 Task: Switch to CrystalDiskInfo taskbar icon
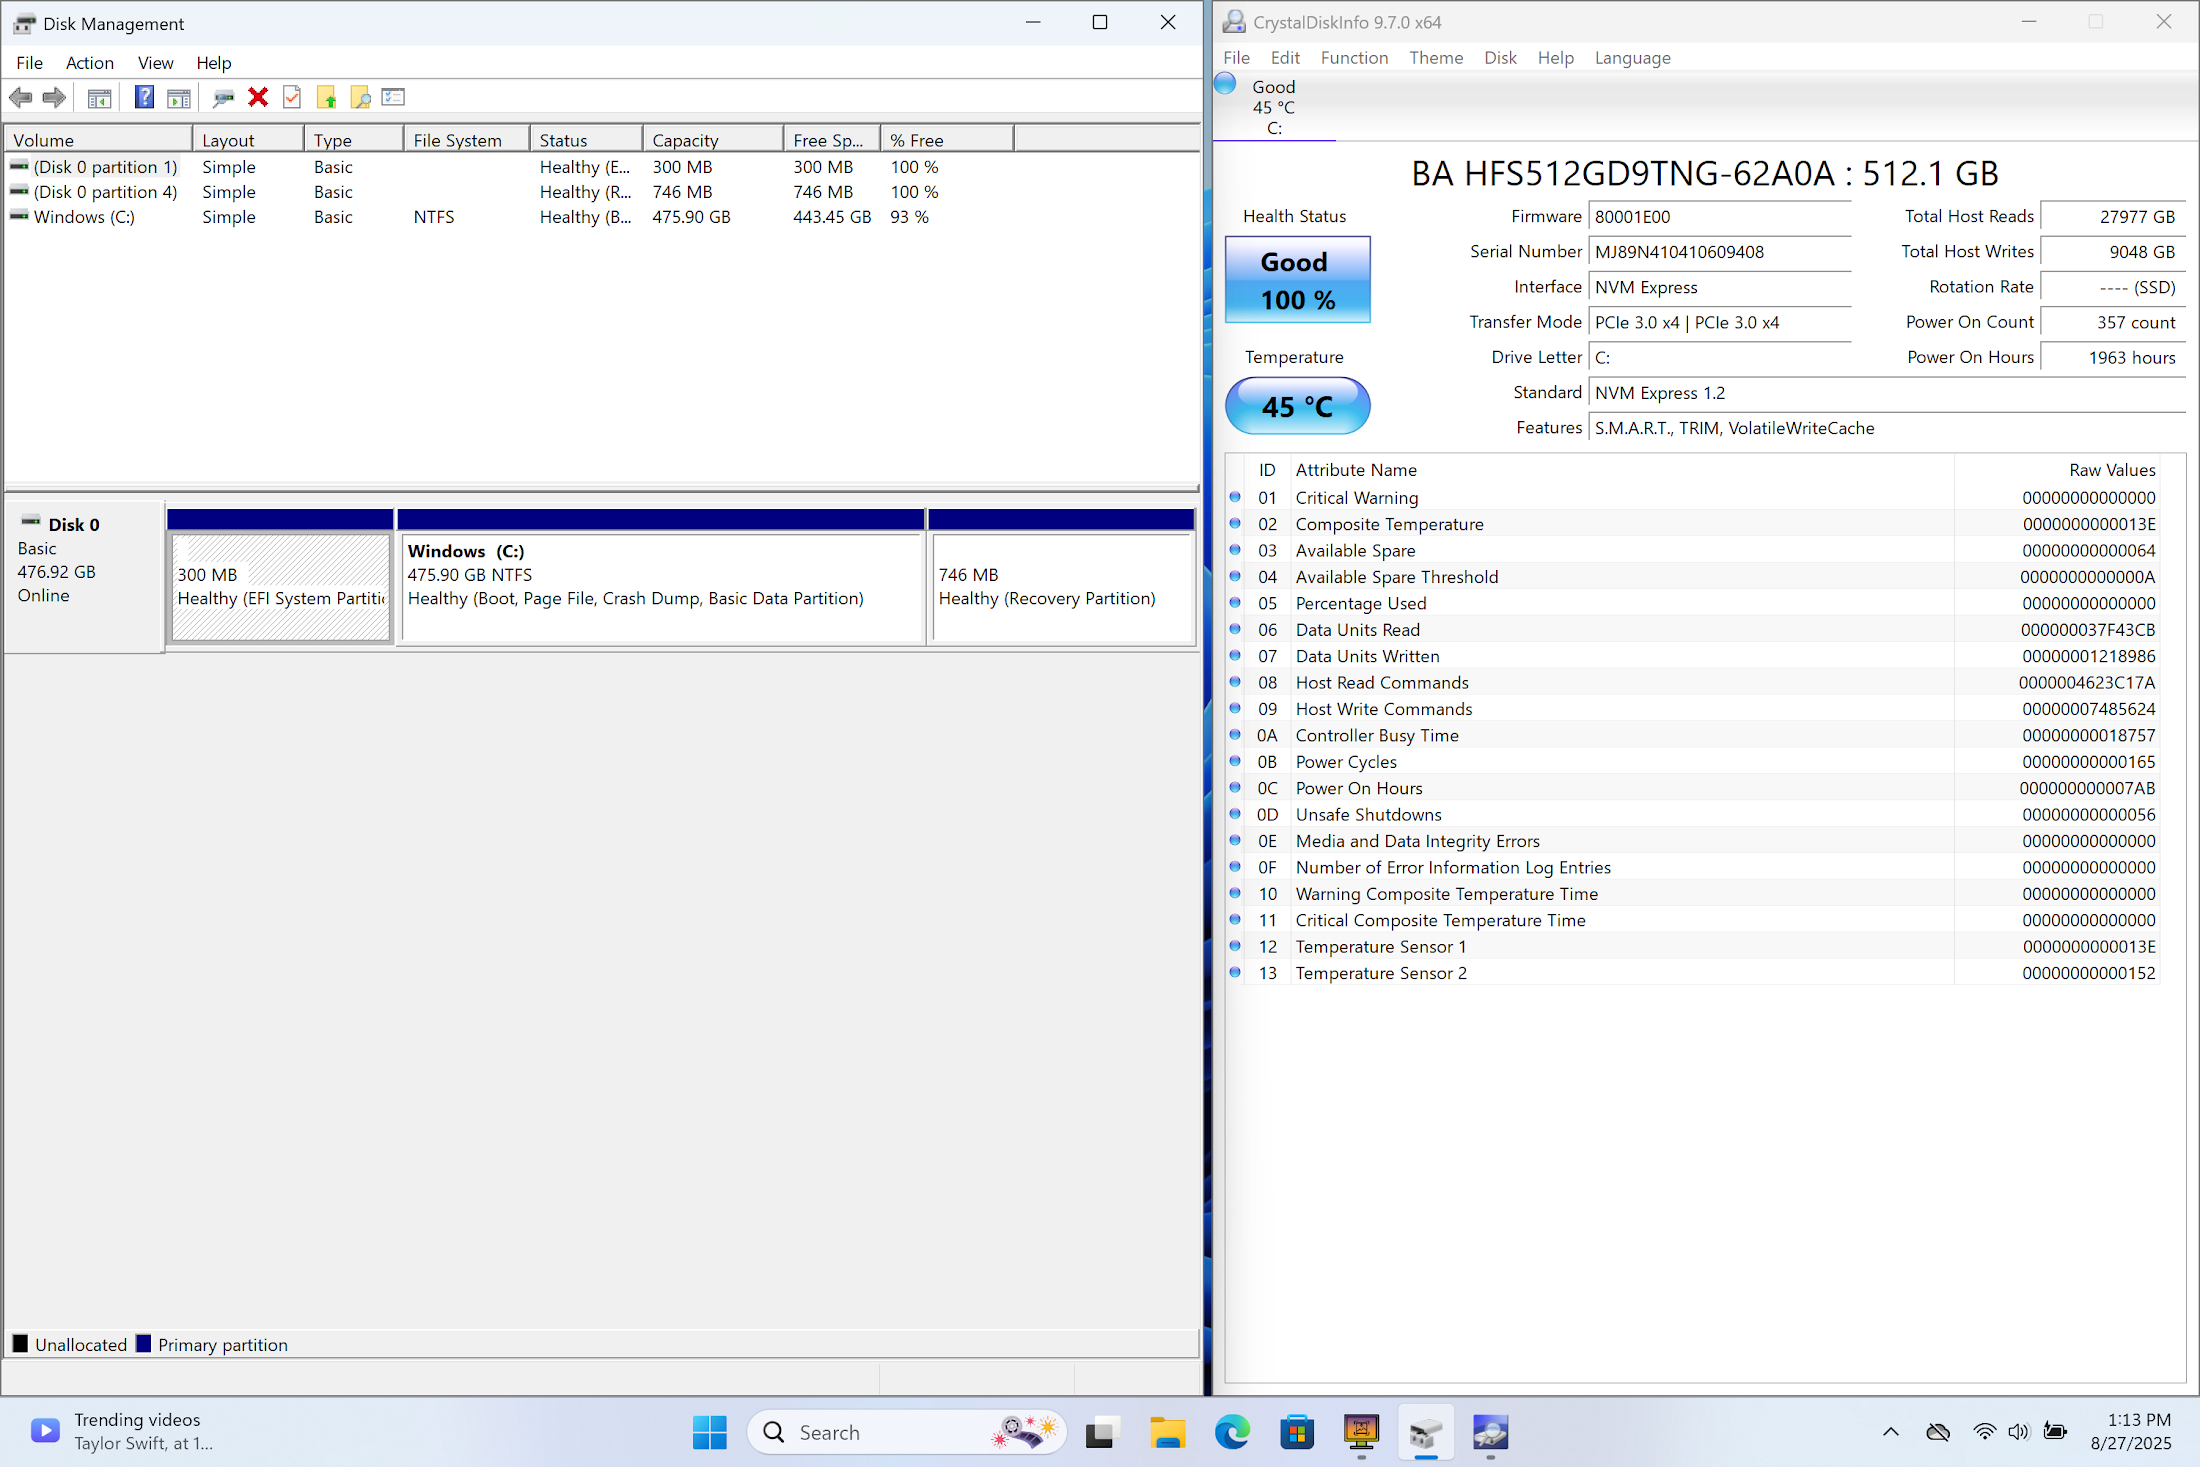[x=1490, y=1432]
